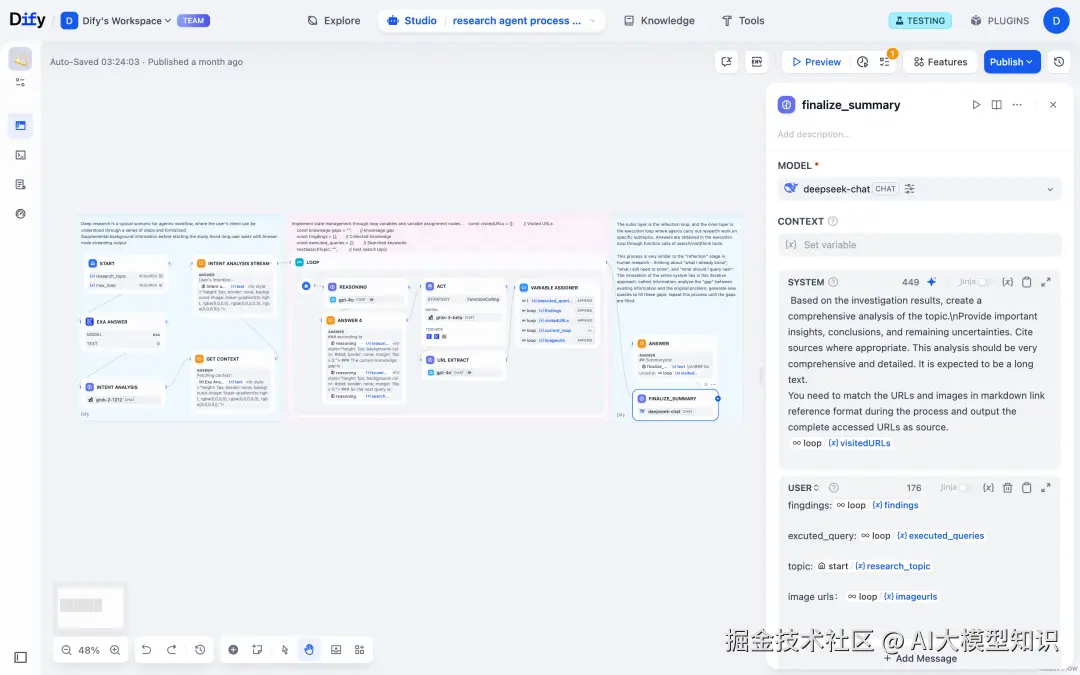Expand the research agent process app dropdown
This screenshot has height=675, width=1080.
pos(592,21)
